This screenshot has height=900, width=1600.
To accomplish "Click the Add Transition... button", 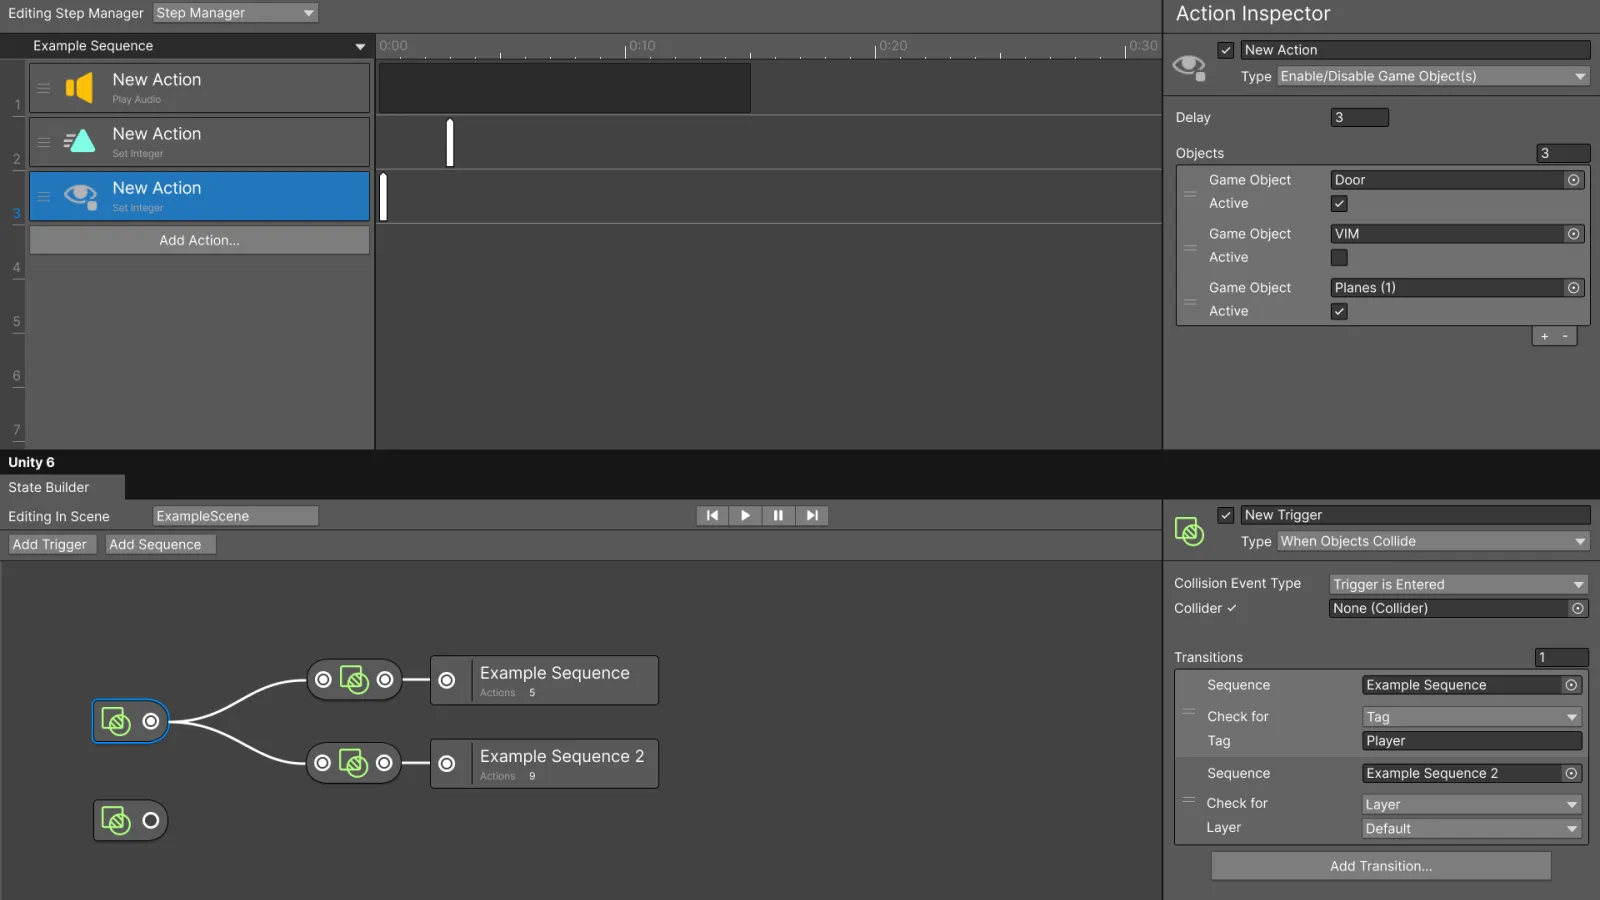I will click(1381, 866).
